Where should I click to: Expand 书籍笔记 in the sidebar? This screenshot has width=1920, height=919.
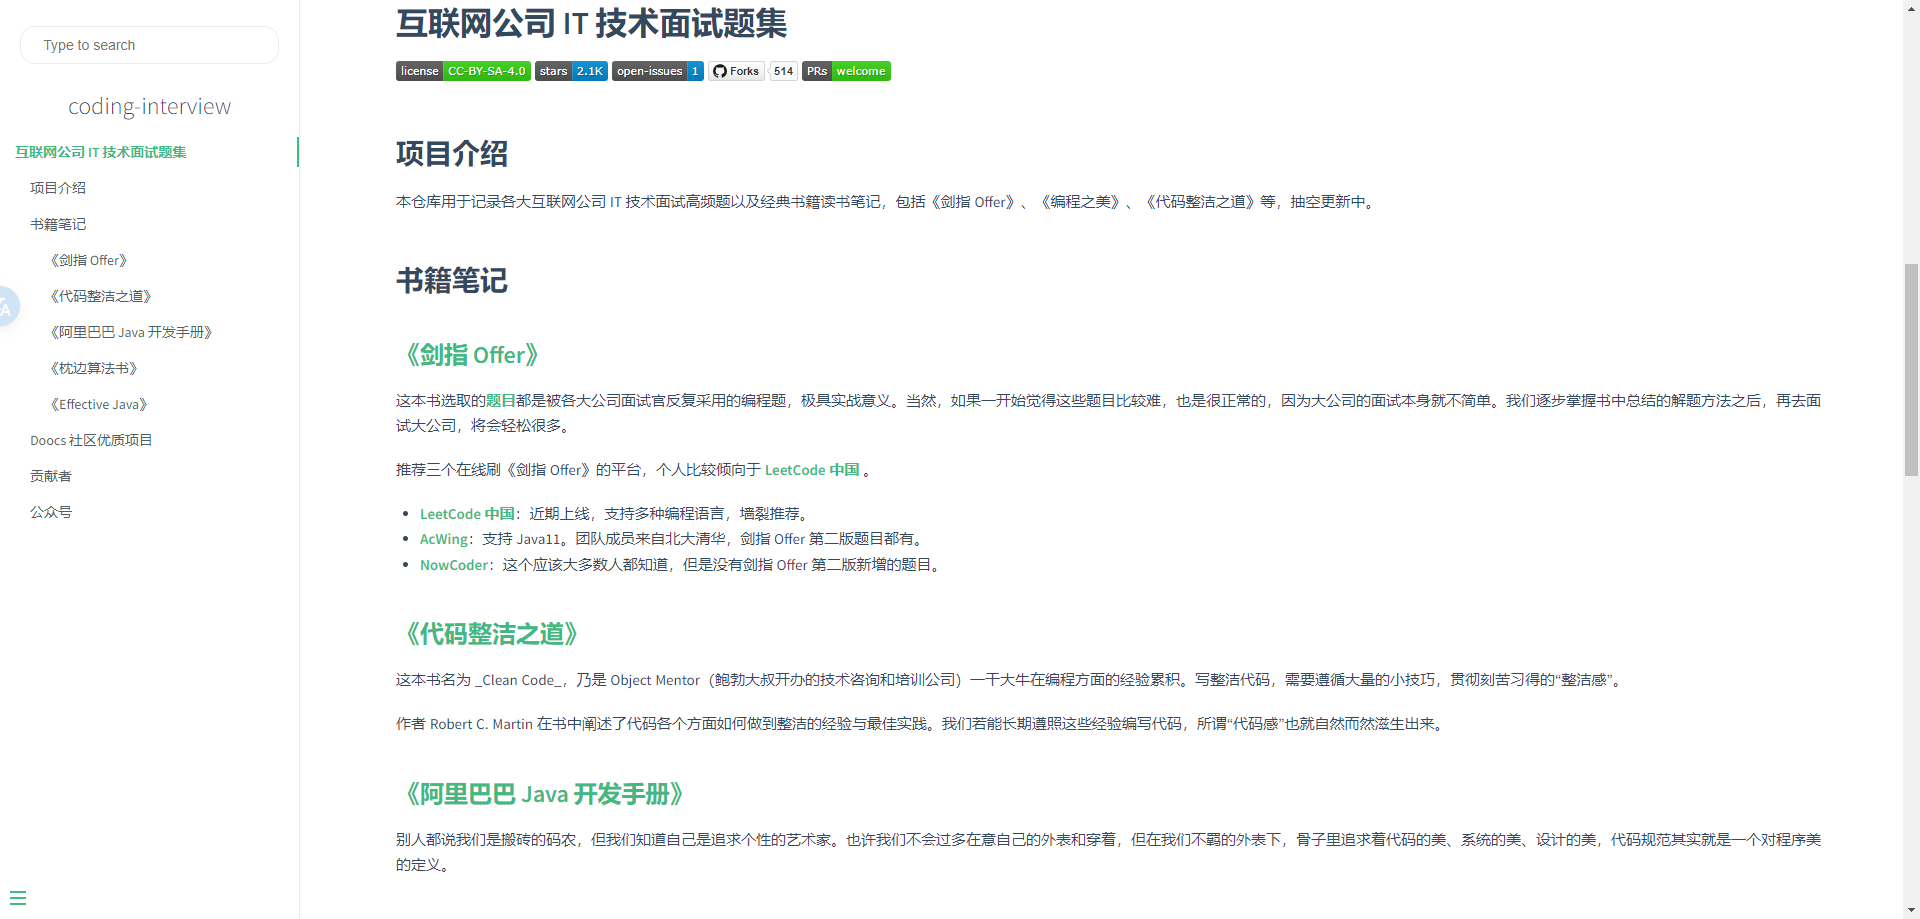(58, 224)
